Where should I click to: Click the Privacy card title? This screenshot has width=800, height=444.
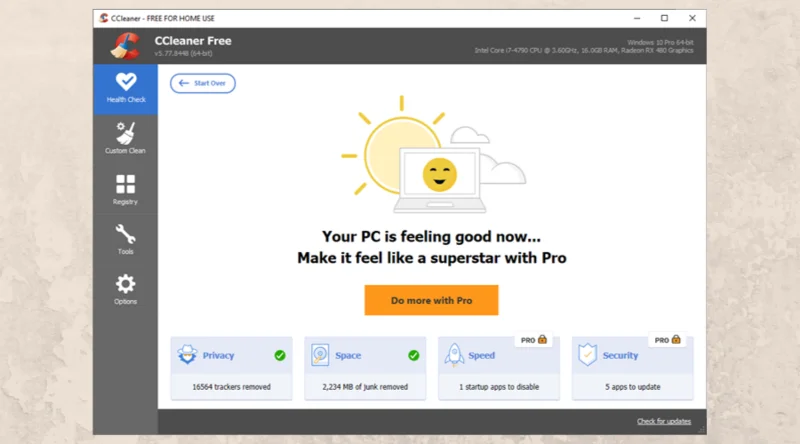click(x=218, y=355)
